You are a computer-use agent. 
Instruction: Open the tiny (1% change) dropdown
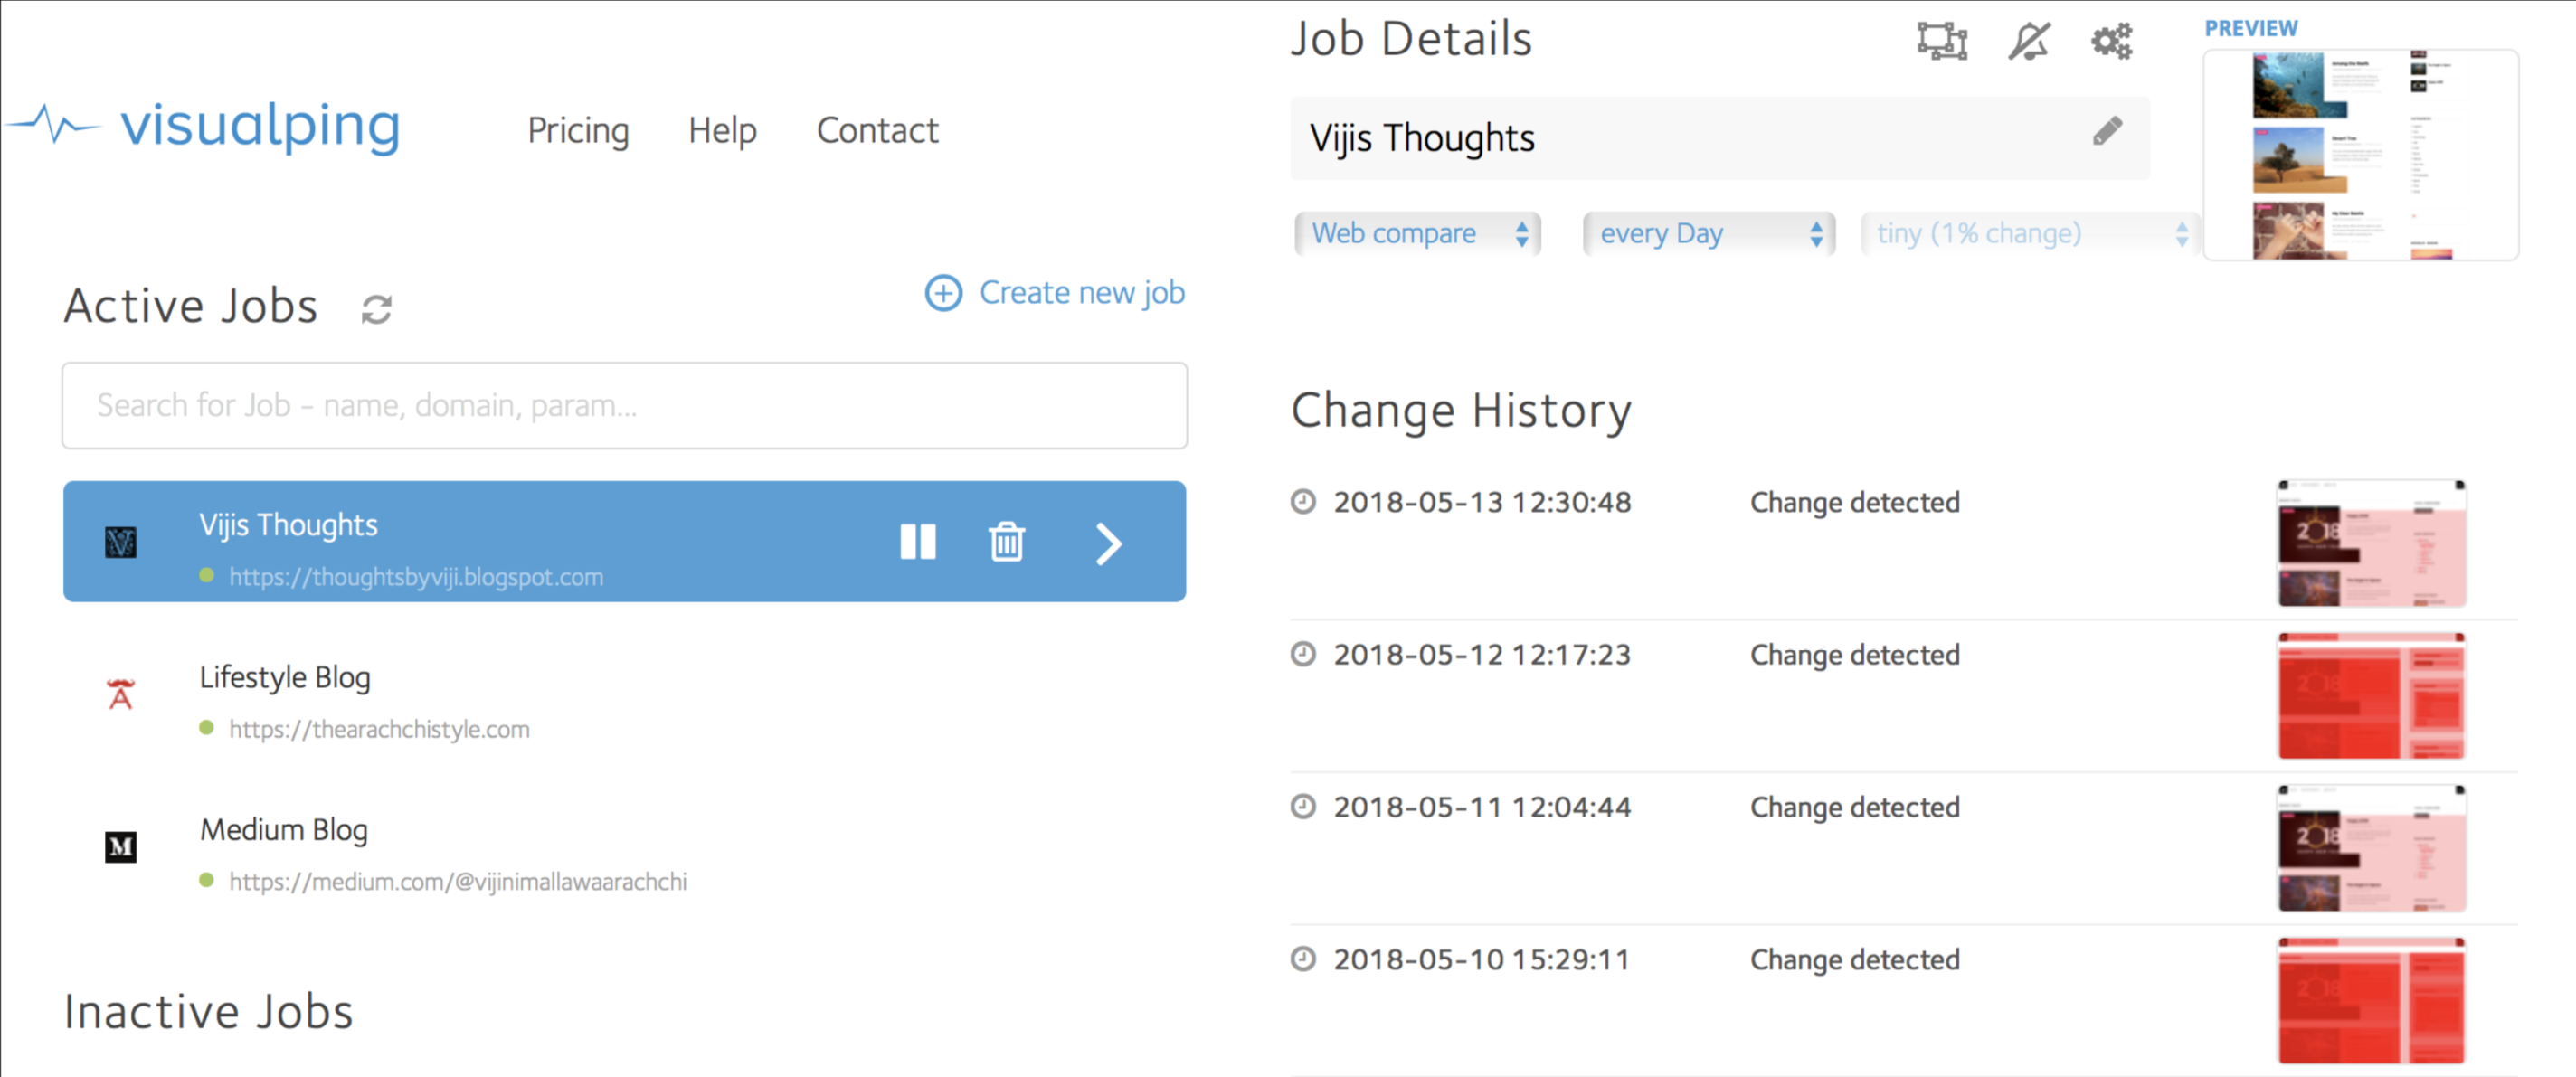point(2030,234)
